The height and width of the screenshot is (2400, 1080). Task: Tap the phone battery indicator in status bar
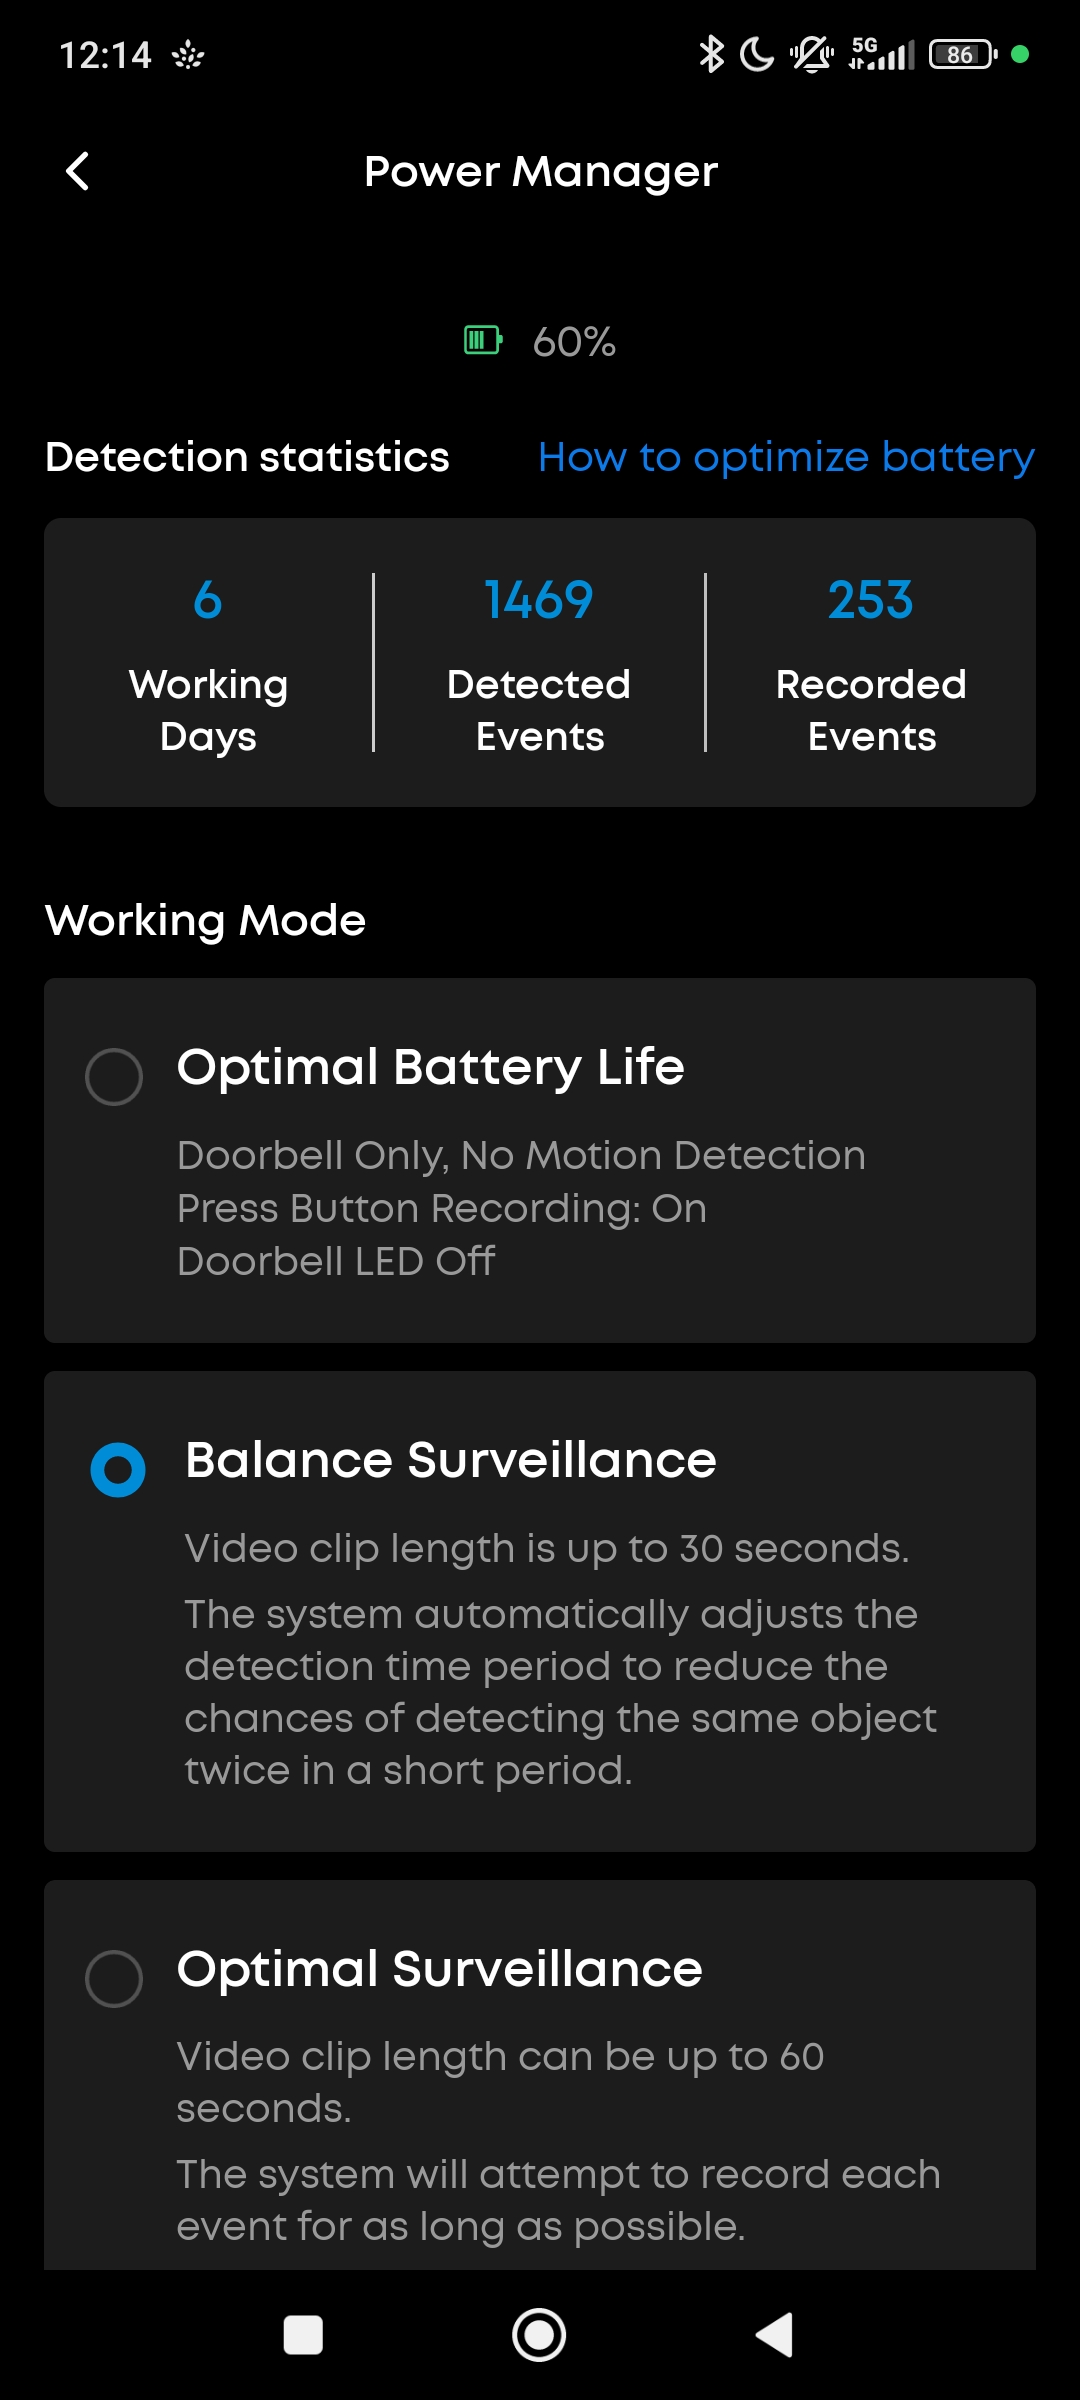pos(963,54)
